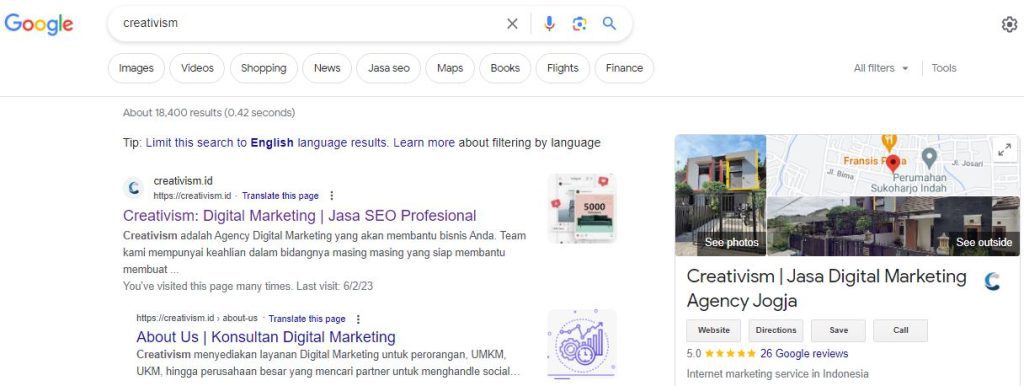Click the Google logo
The height and width of the screenshot is (386, 1024).
(x=39, y=24)
